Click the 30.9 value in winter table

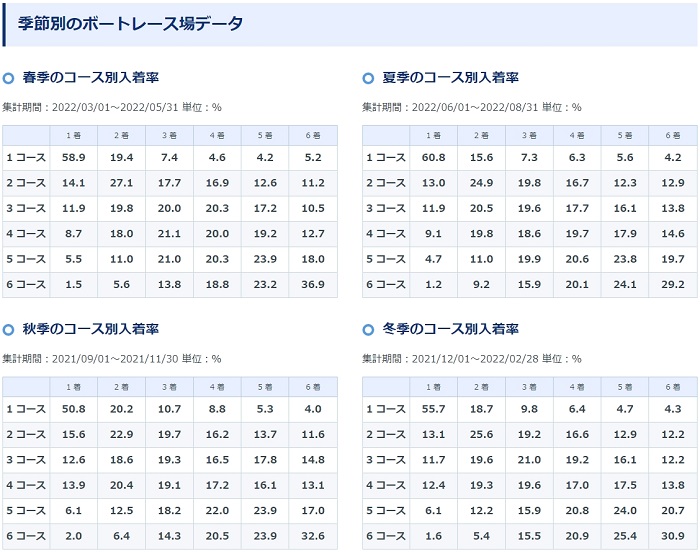673,535
